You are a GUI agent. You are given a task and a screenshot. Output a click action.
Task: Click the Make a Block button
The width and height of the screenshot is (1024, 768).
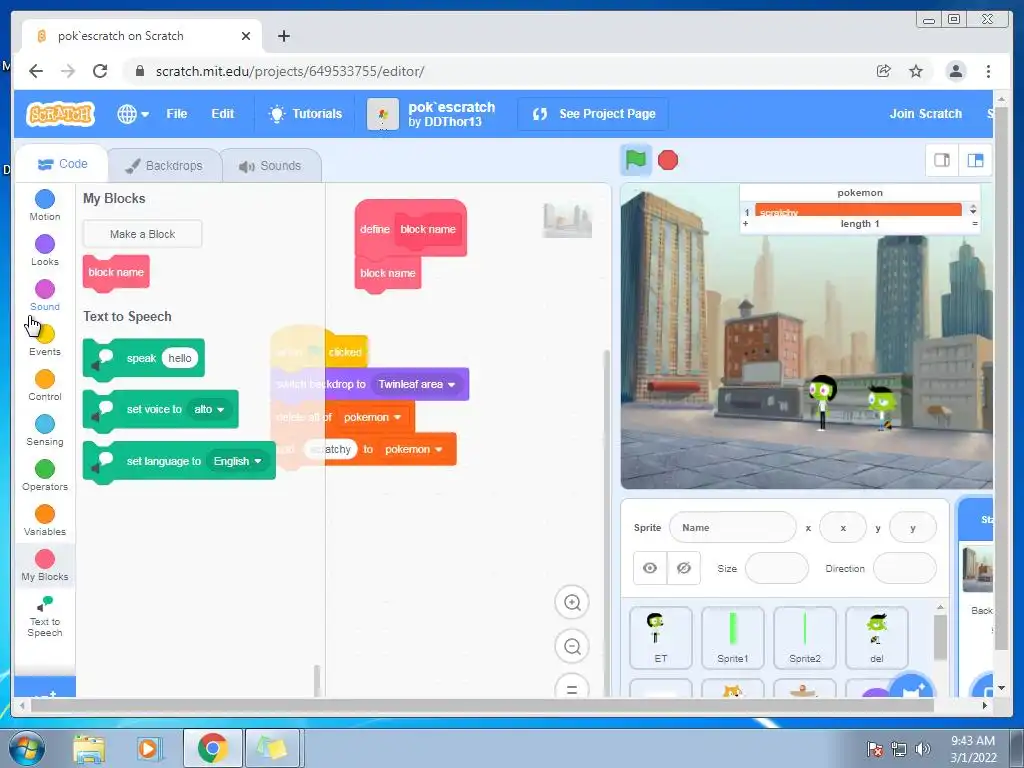[142, 234]
